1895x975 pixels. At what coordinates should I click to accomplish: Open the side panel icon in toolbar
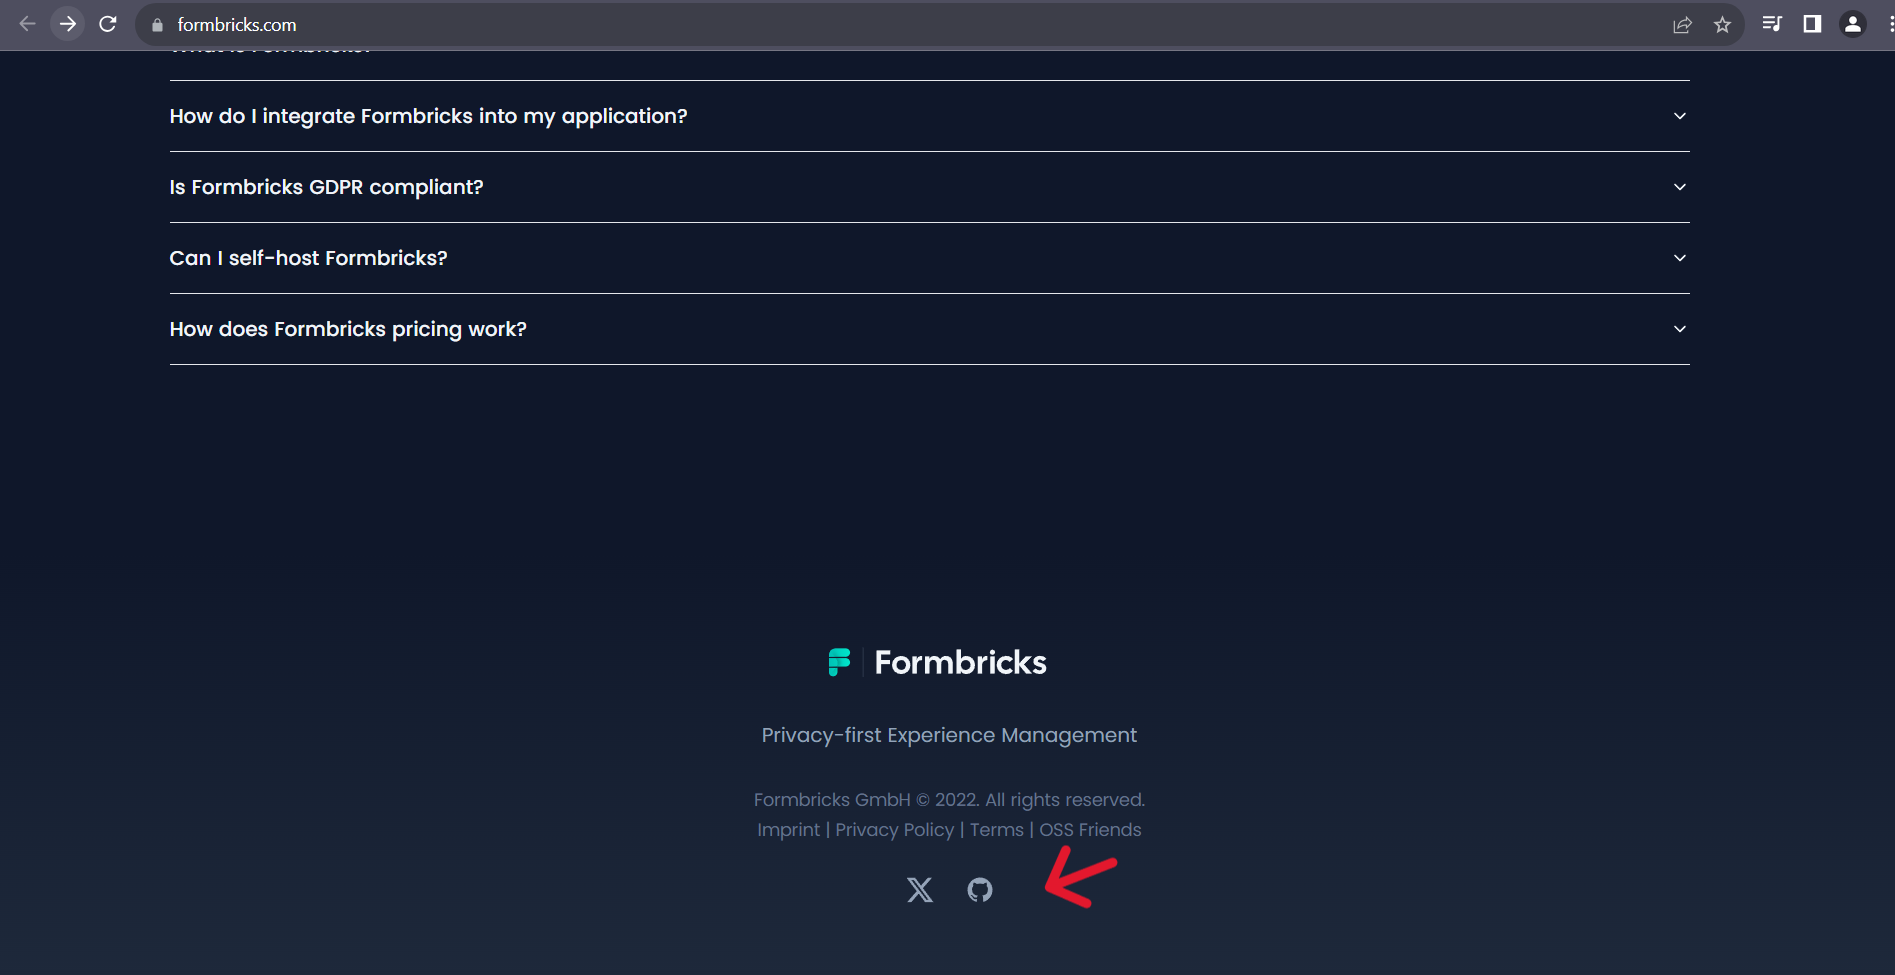(1811, 24)
